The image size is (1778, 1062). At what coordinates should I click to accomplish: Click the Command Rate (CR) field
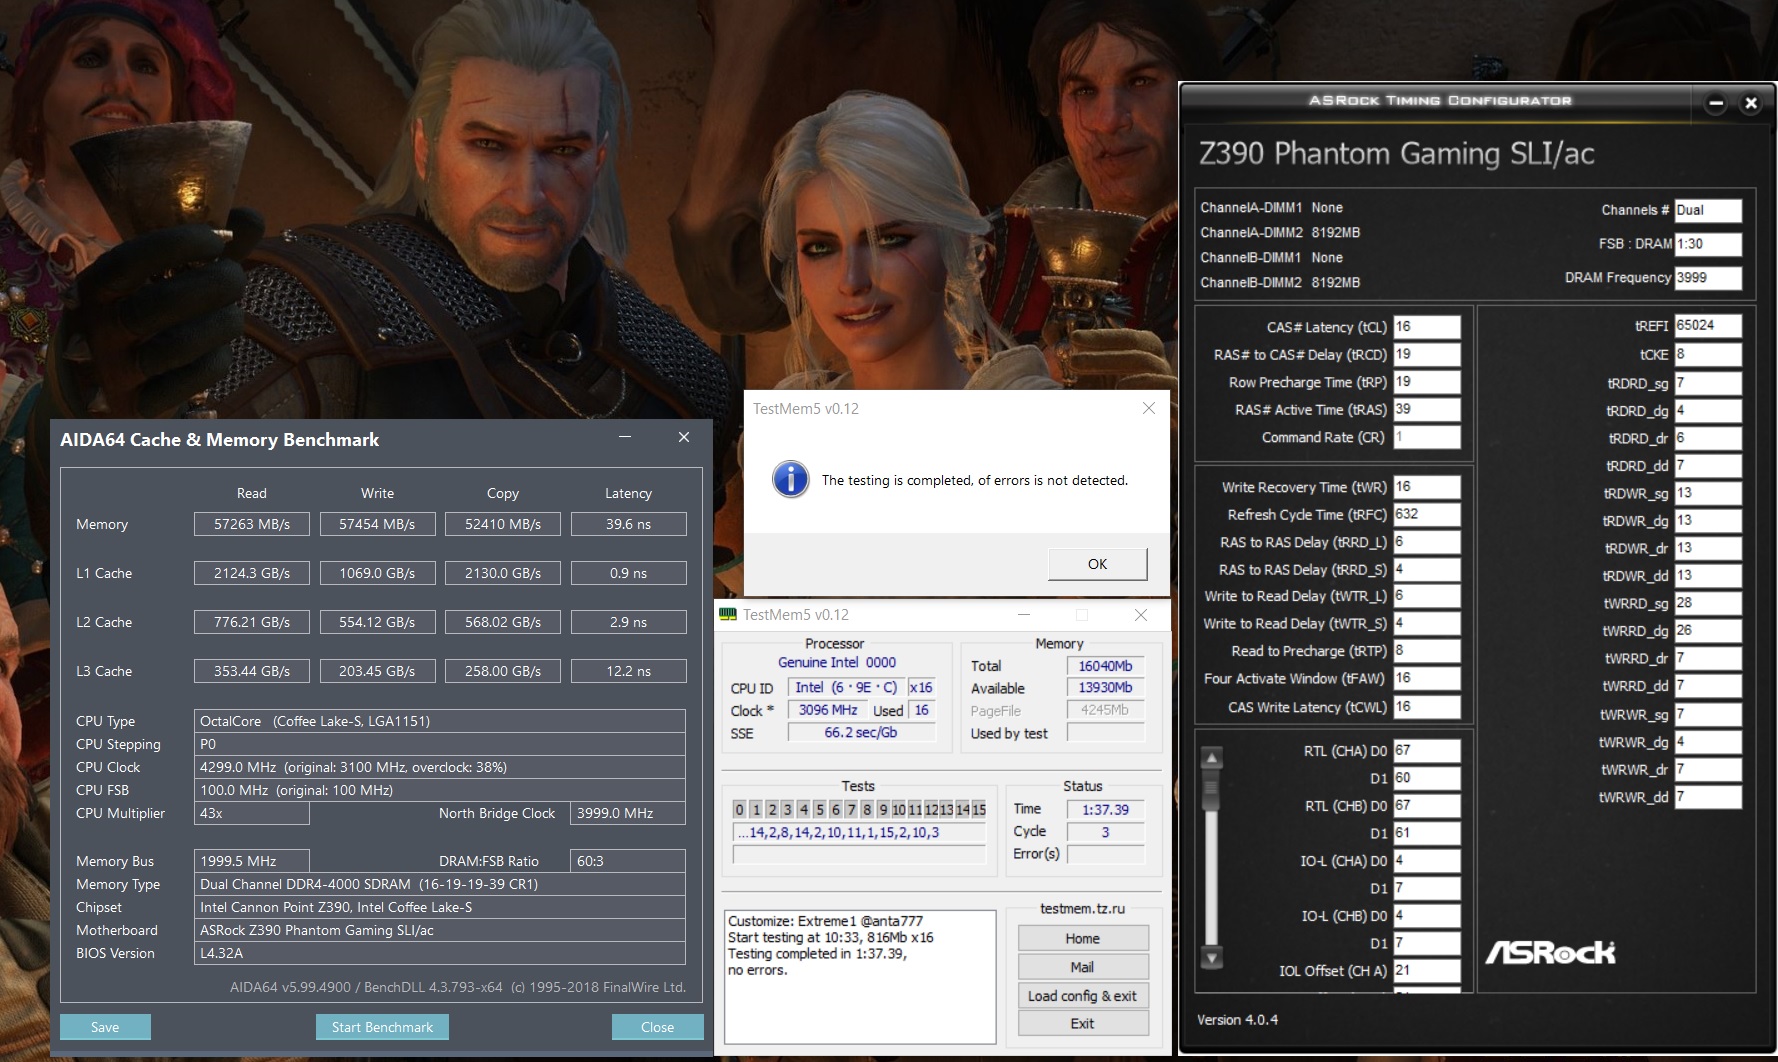(x=1427, y=437)
